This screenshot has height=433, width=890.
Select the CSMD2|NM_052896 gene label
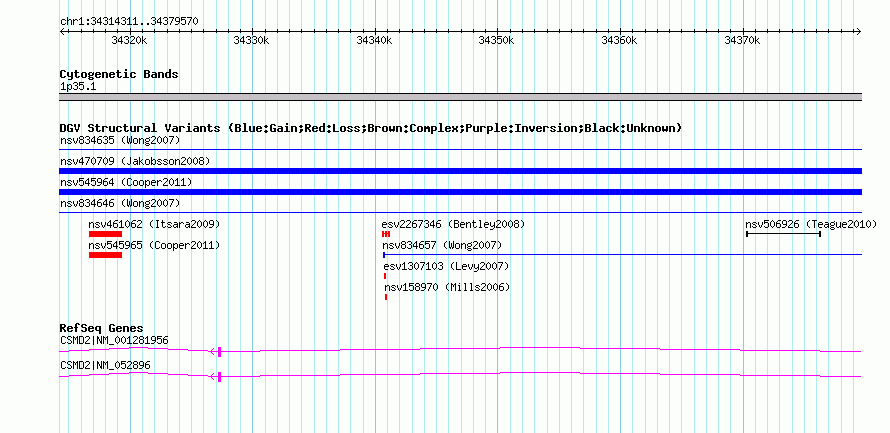pos(105,365)
